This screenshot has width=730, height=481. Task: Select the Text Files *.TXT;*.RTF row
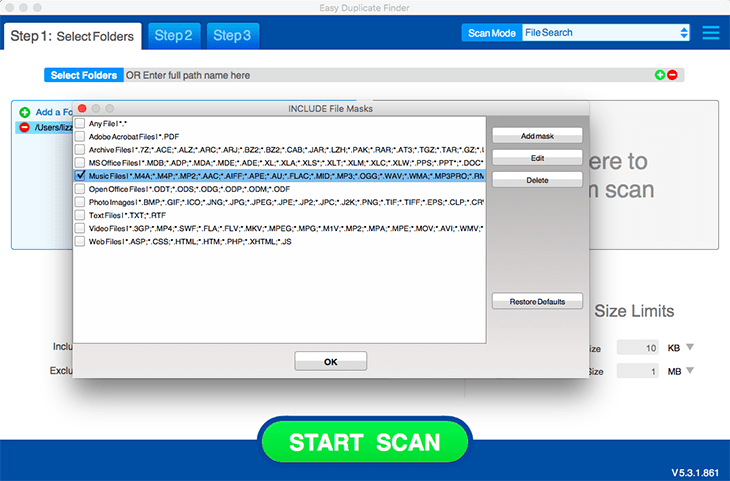[127, 215]
